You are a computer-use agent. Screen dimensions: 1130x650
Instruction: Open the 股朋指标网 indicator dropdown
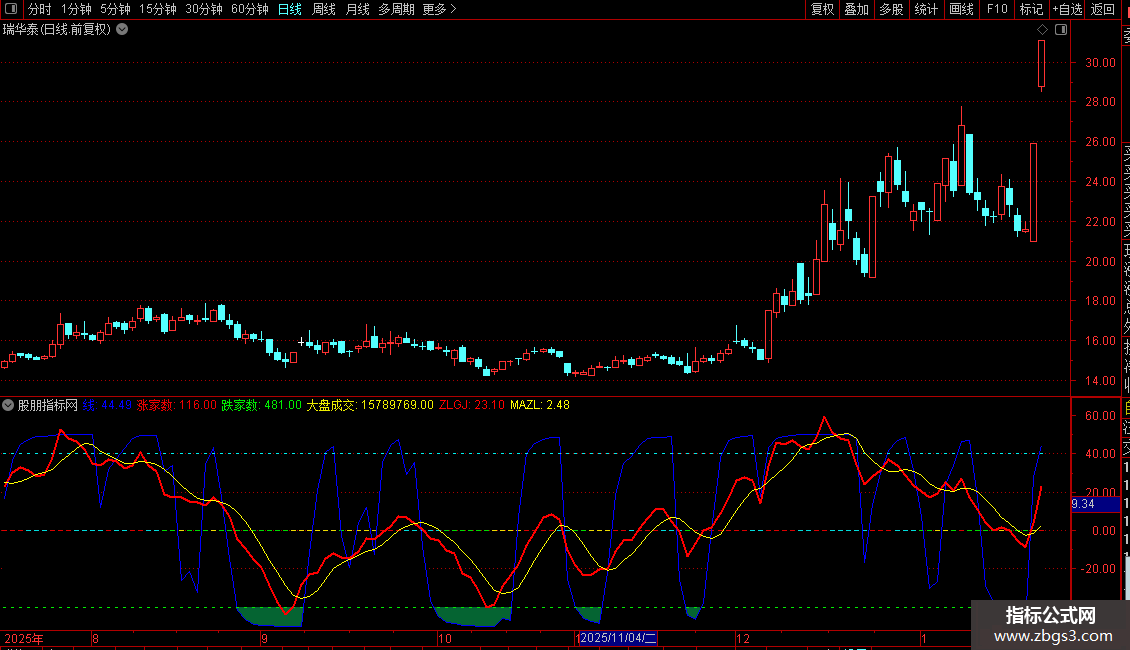click(8, 405)
